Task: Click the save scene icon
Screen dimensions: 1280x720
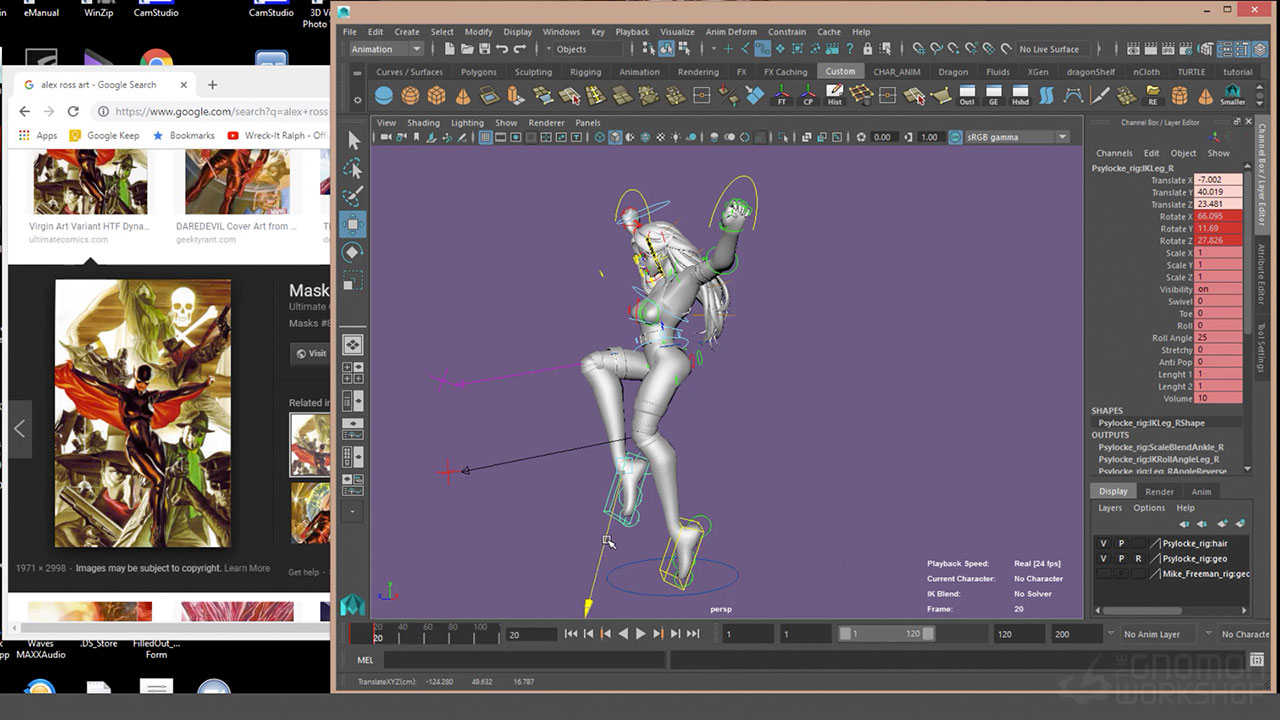Action: tap(484, 49)
